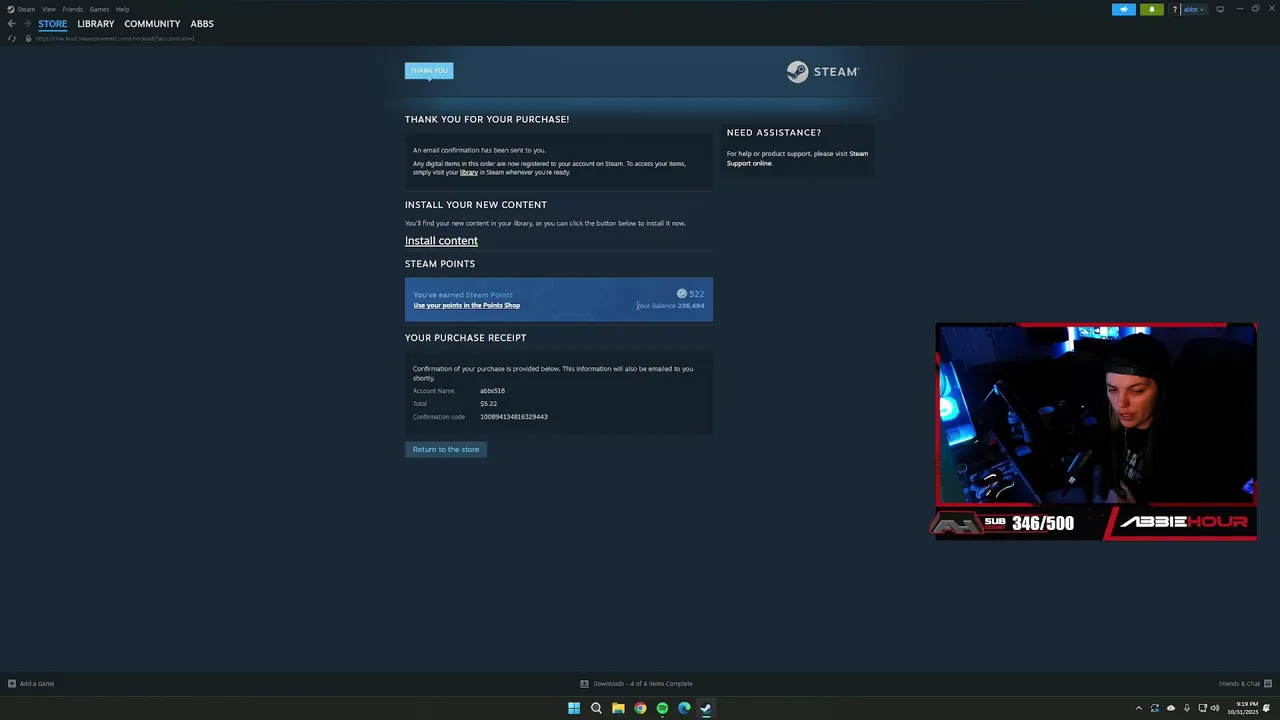This screenshot has height=720, width=1280.
Task: Show hidden system tray icons
Action: click(x=1138, y=708)
